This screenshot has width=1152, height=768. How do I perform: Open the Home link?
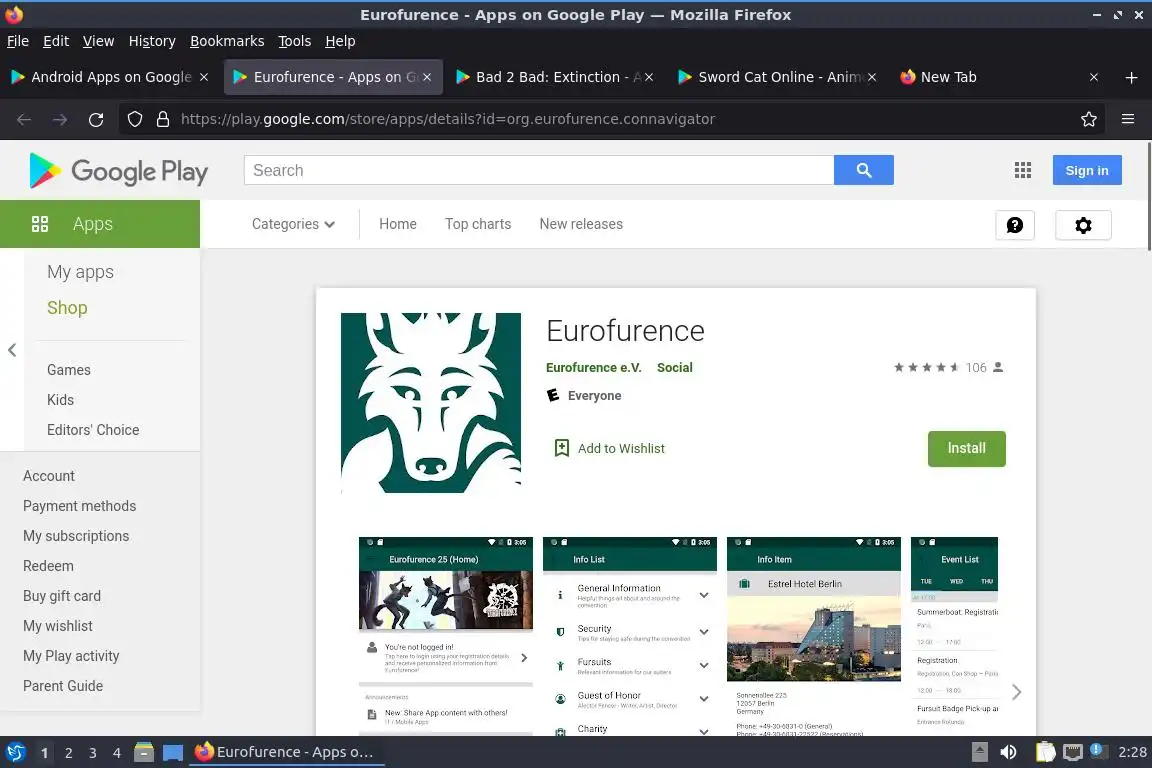pos(397,224)
